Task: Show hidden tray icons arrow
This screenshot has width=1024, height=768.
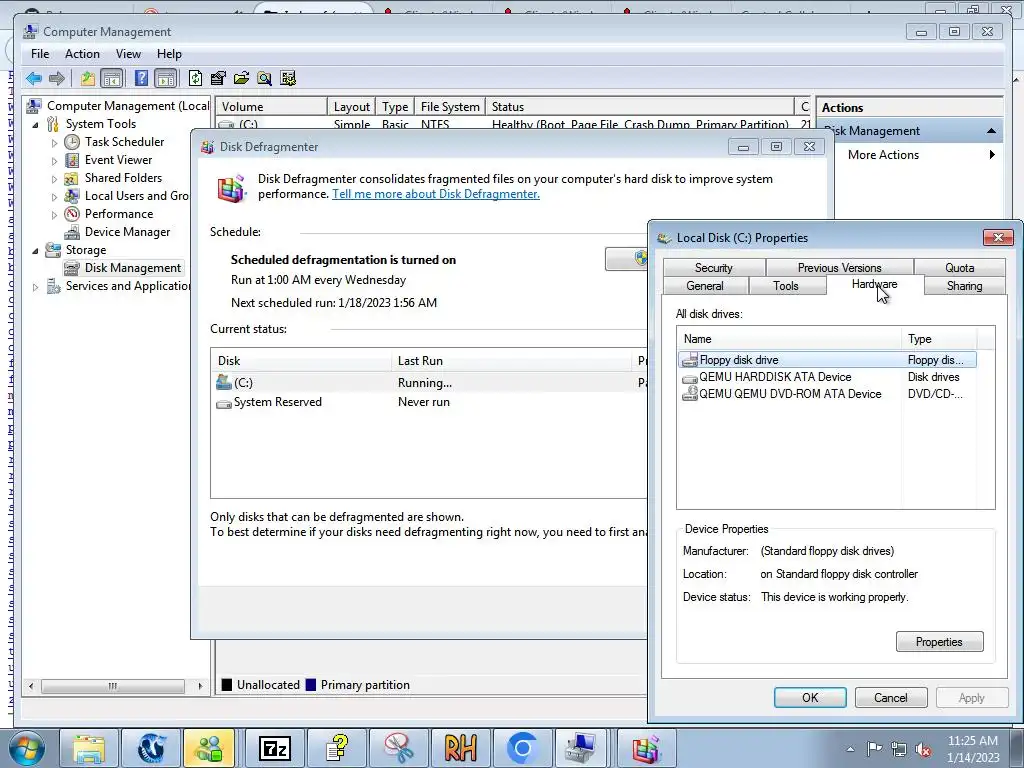Action: [x=850, y=749]
